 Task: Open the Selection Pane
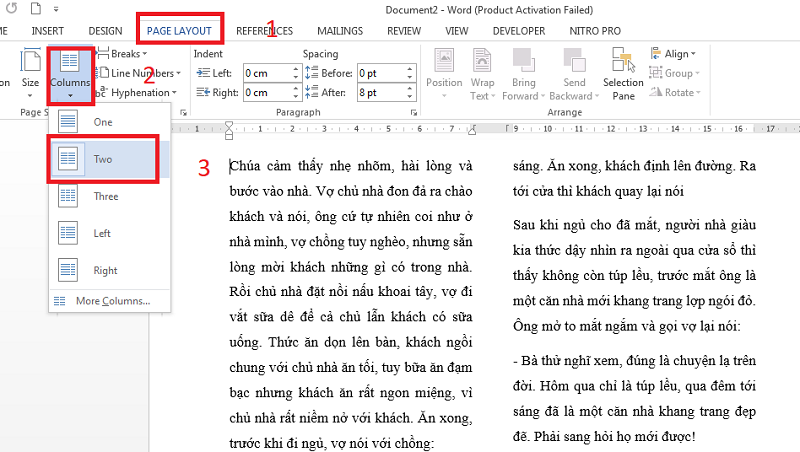tap(623, 74)
